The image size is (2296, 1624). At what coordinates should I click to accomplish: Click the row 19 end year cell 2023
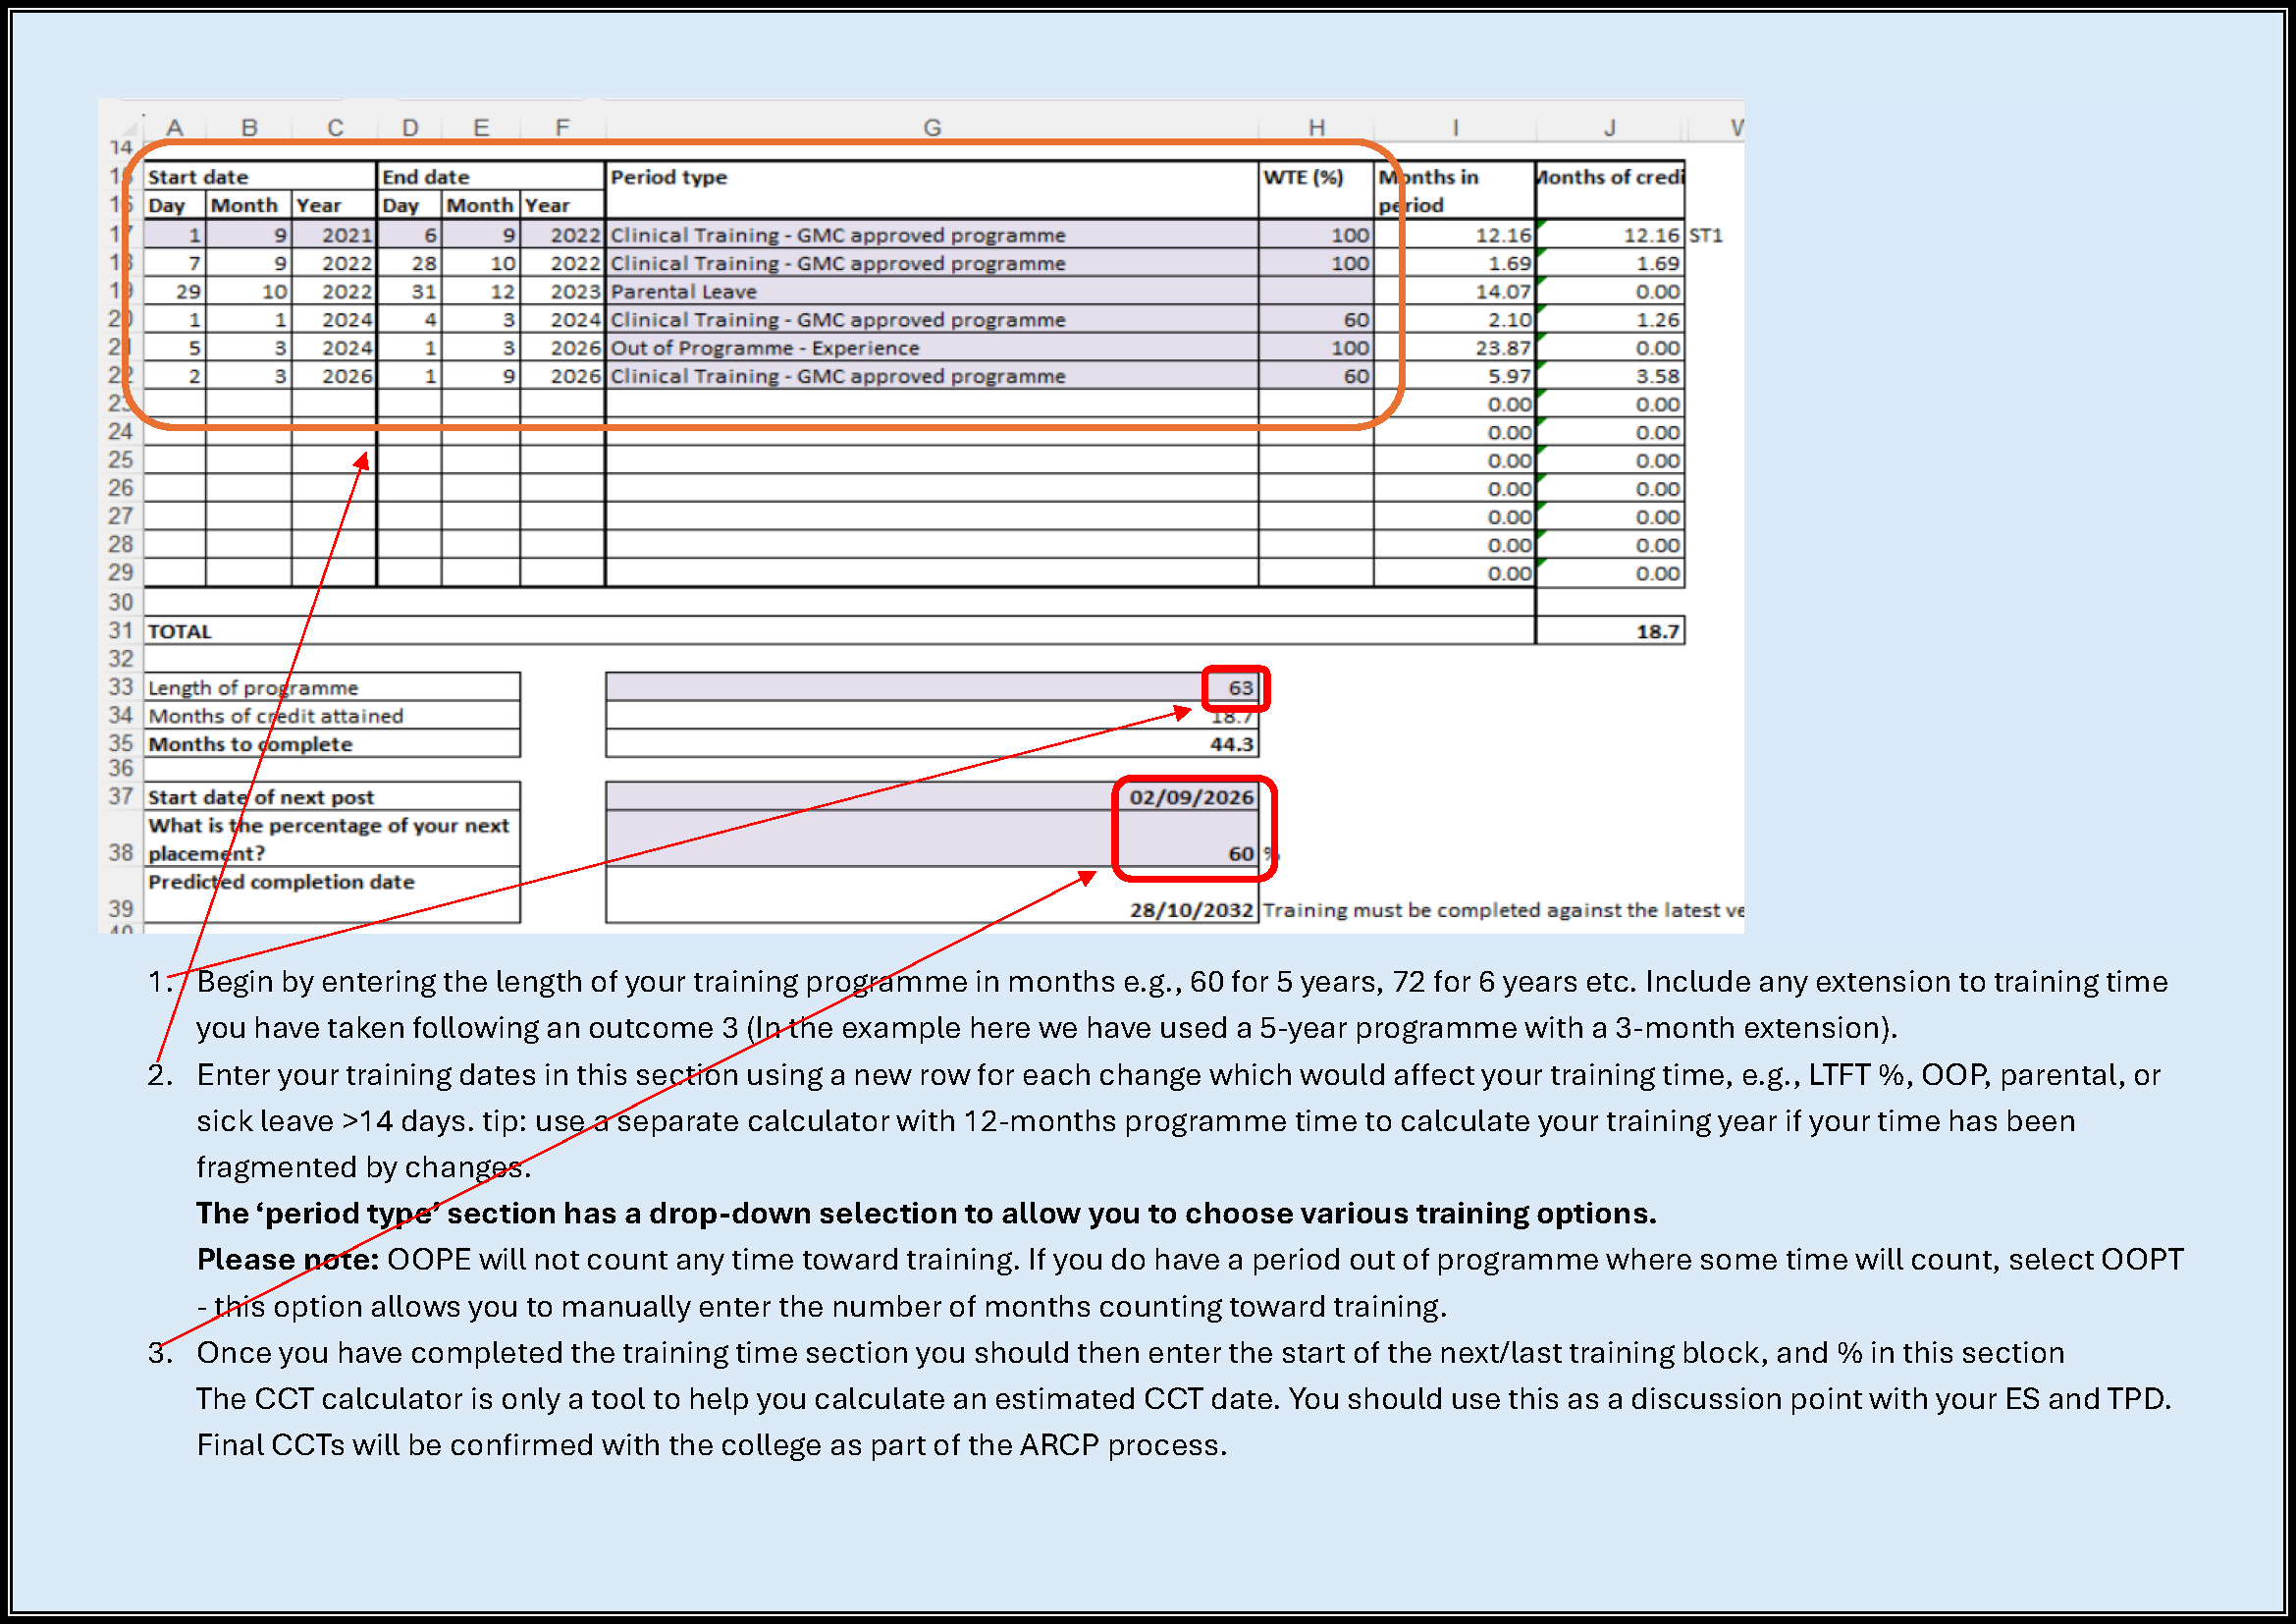[562, 291]
